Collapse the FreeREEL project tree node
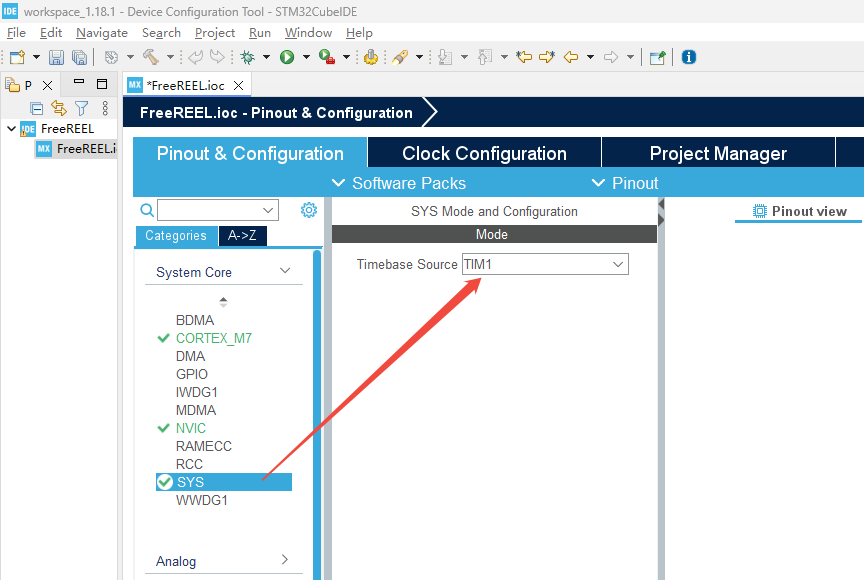864x580 pixels. [x=12, y=129]
